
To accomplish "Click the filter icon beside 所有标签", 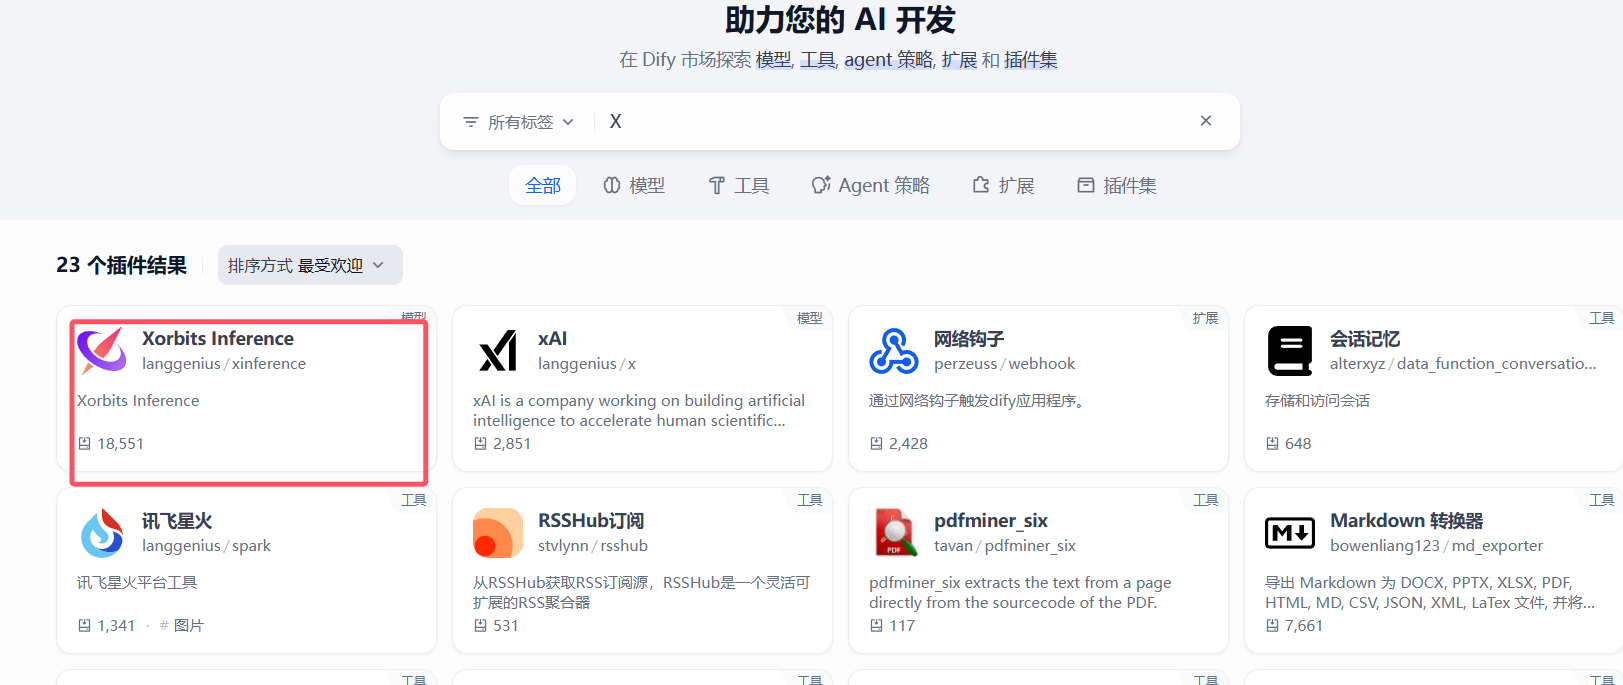I will [471, 122].
